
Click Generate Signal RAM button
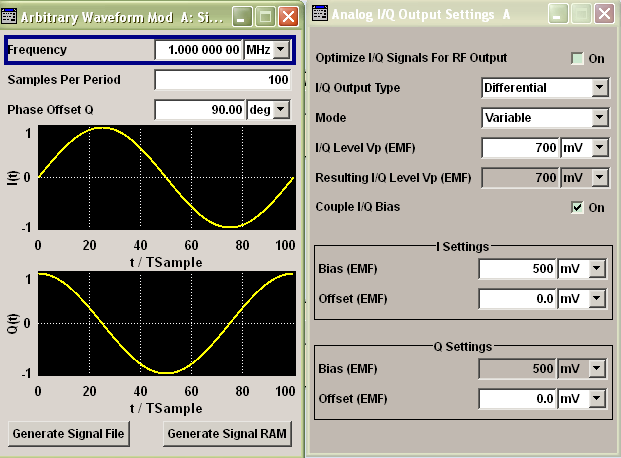(x=227, y=434)
